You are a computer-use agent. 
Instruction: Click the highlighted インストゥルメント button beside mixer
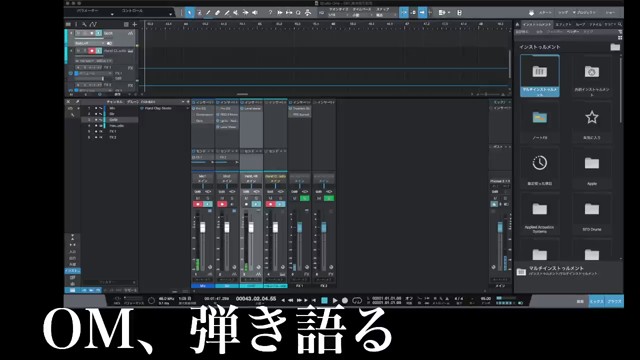point(72,271)
